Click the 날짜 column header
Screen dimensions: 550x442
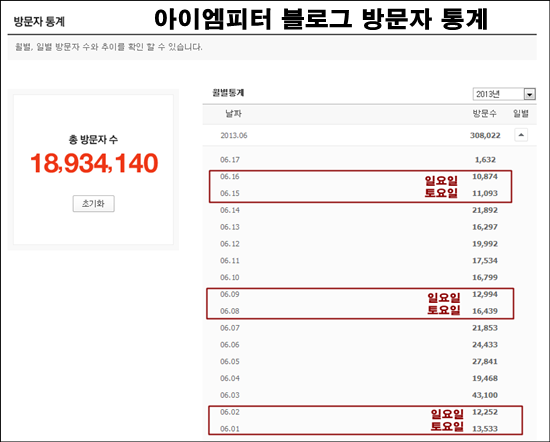point(233,114)
